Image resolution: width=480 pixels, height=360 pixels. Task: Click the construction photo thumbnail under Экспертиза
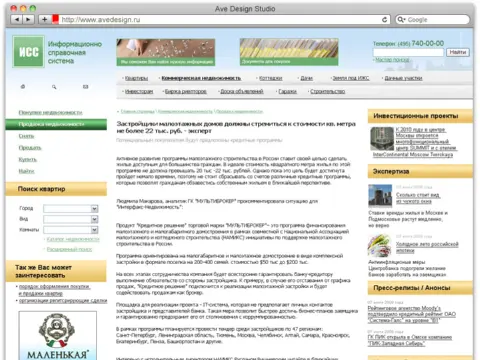(x=380, y=196)
